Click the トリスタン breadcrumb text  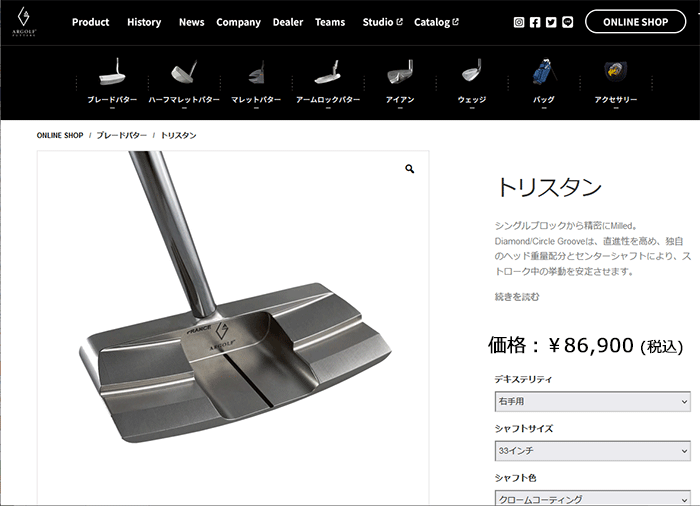click(179, 135)
